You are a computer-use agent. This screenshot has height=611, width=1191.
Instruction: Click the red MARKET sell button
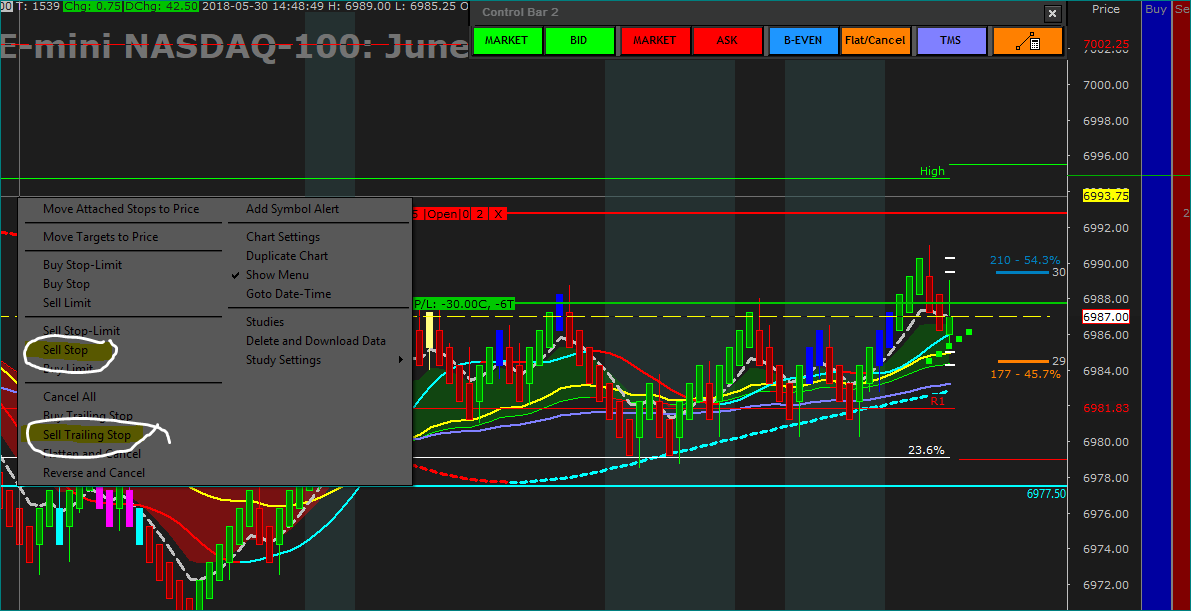pos(656,40)
